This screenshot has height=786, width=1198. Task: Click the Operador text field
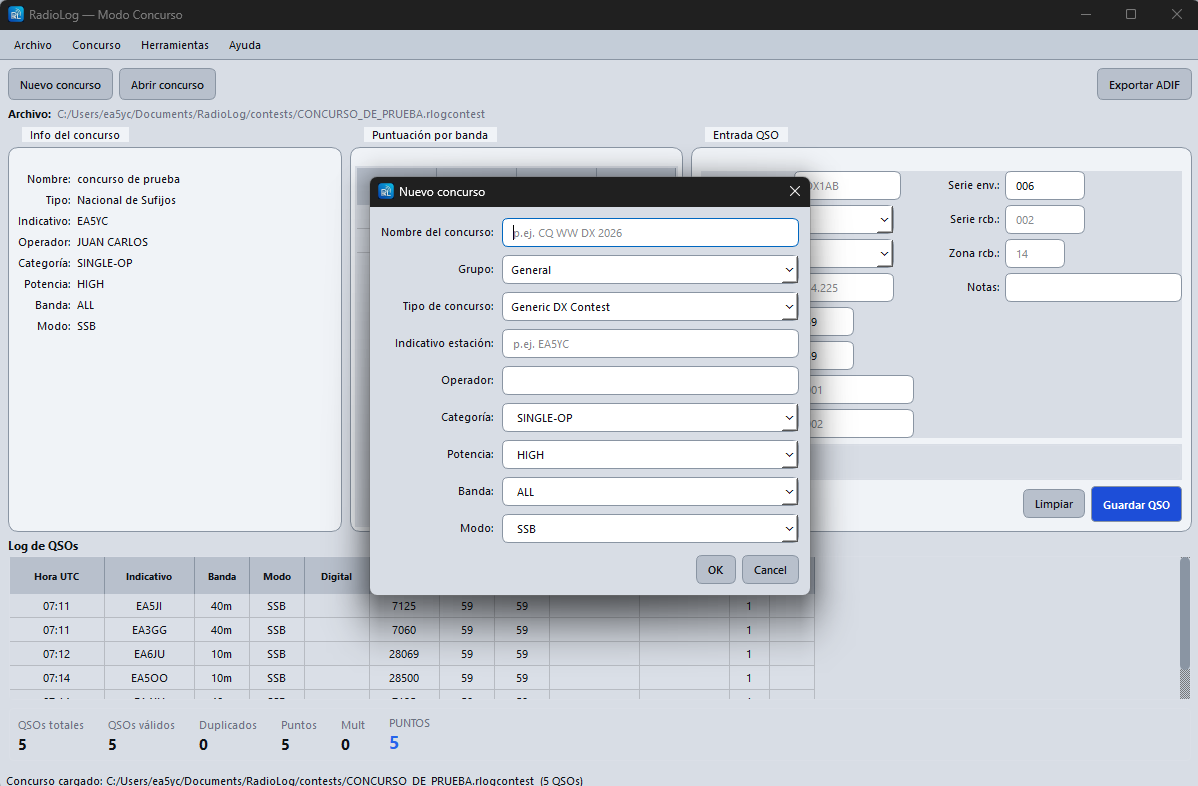tap(650, 380)
